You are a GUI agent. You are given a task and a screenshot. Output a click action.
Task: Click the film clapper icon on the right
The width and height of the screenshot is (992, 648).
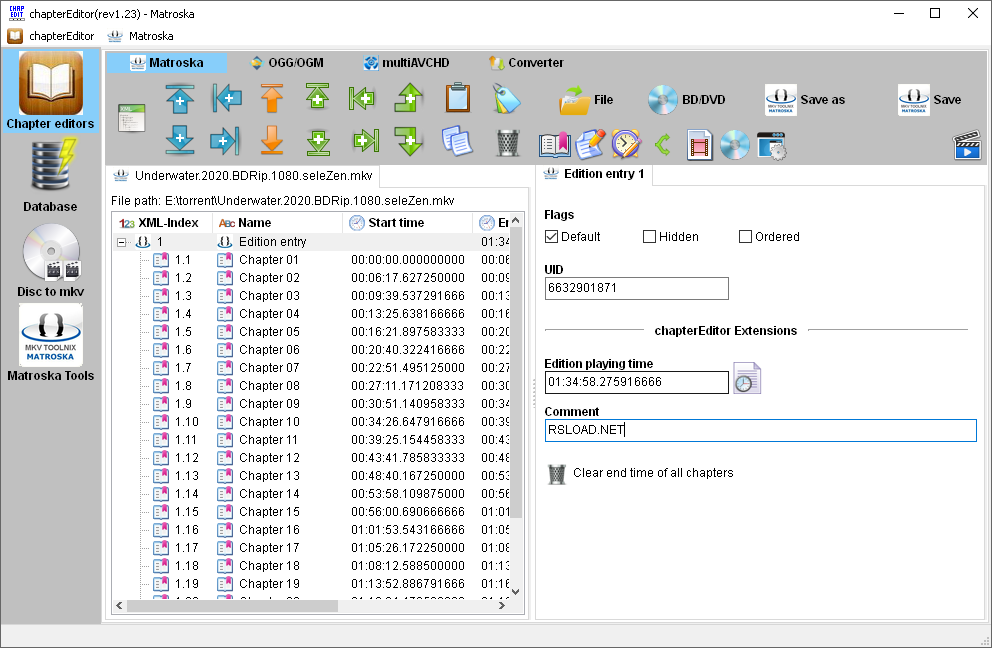966,146
